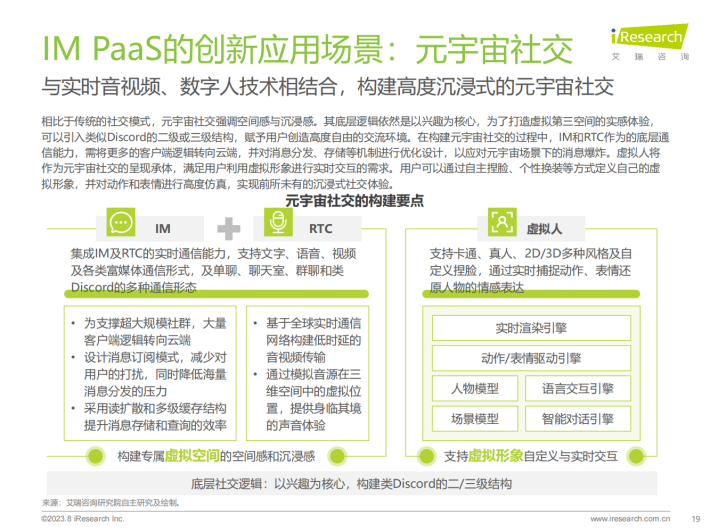
Task: Click the 虚拟人 face-scan icon
Action: pos(500,222)
